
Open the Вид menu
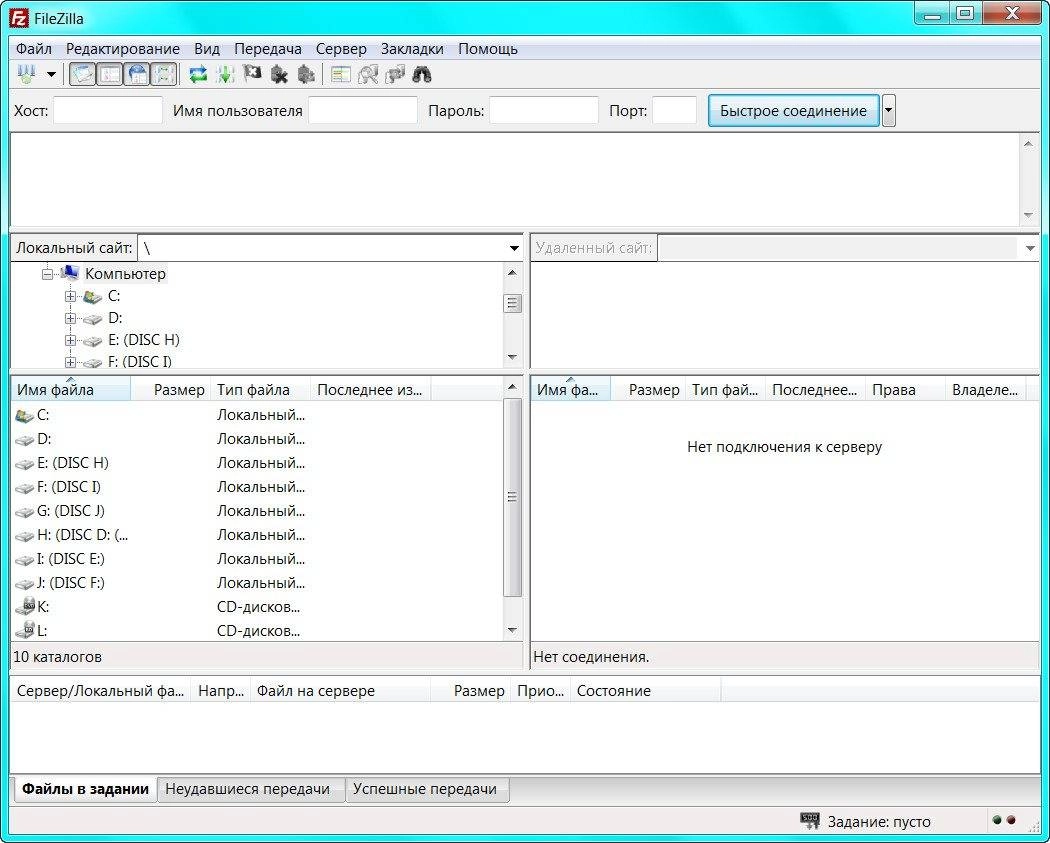pos(207,49)
